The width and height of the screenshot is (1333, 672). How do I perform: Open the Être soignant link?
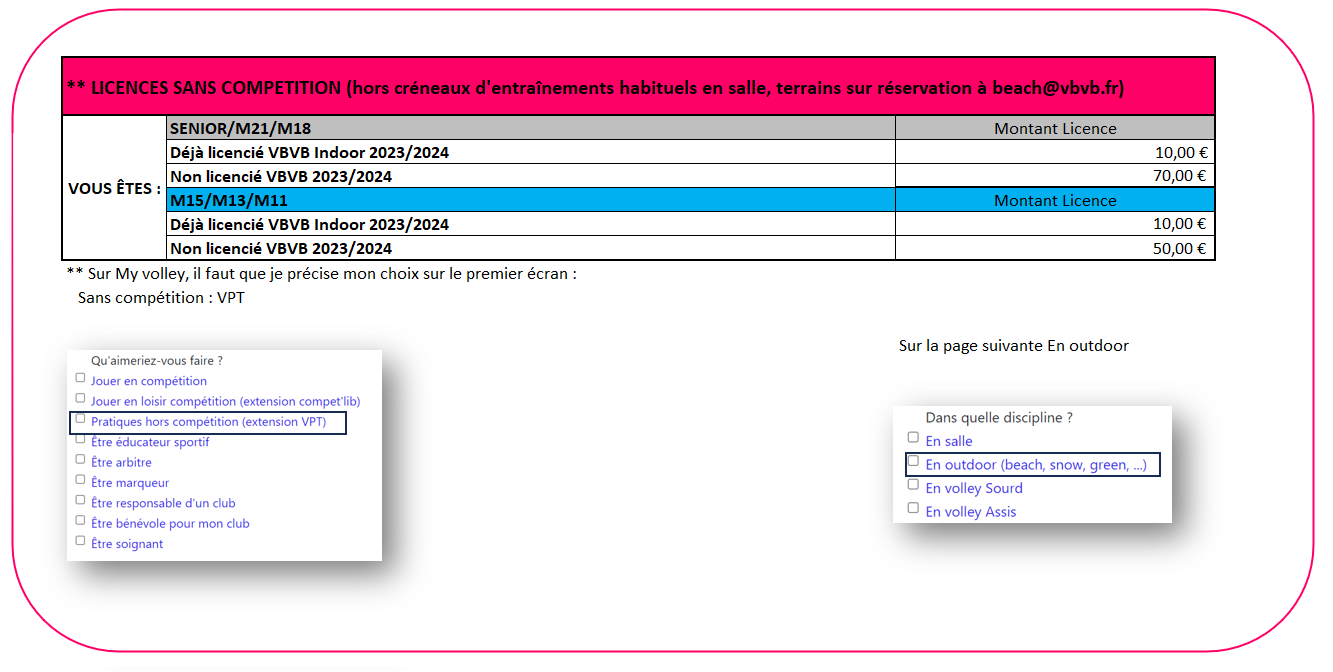pos(127,544)
